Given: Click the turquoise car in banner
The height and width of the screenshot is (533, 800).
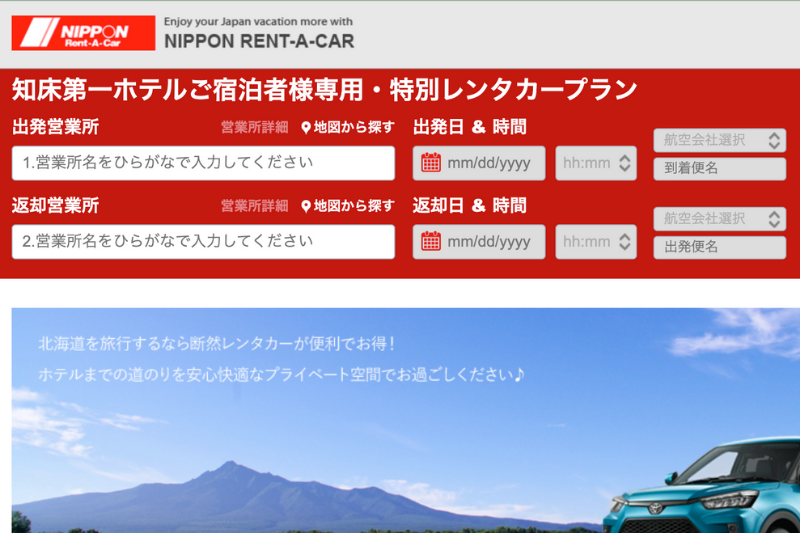Looking at the screenshot, I should click(710, 490).
